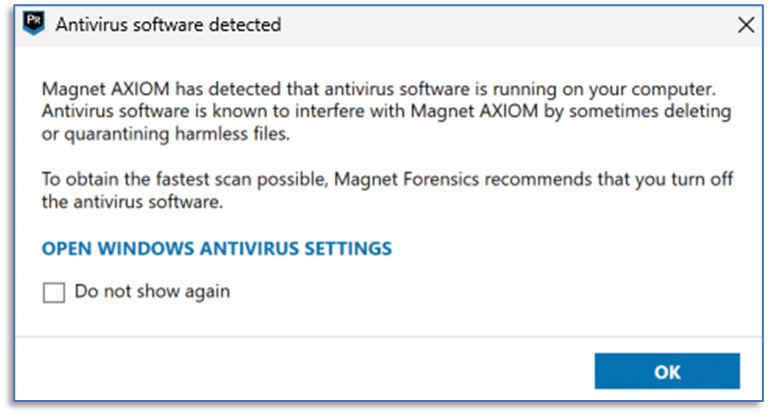The height and width of the screenshot is (415, 768).
Task: Click the line starting 'To obtain the fastest scan'
Action: pyautogui.click(x=387, y=179)
